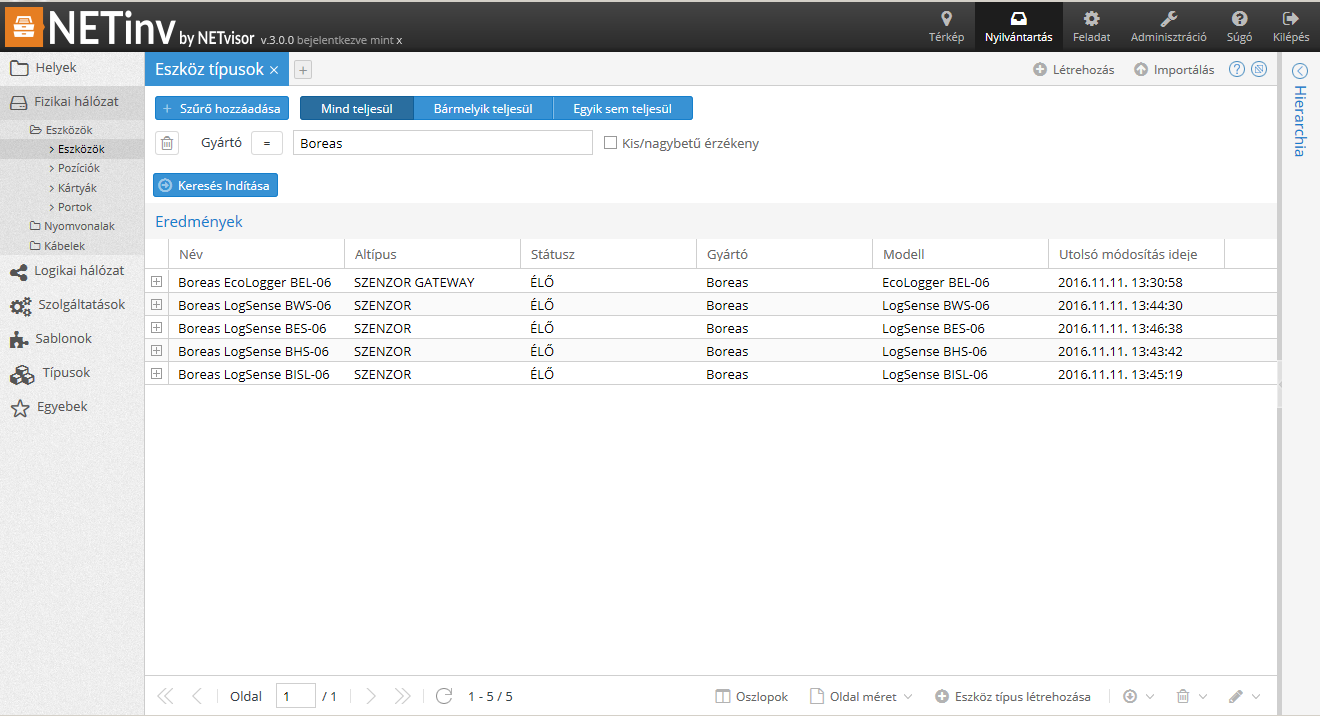
Task: Enable Kis/nagybetű érzékeny checkbox
Action: [x=610, y=143]
